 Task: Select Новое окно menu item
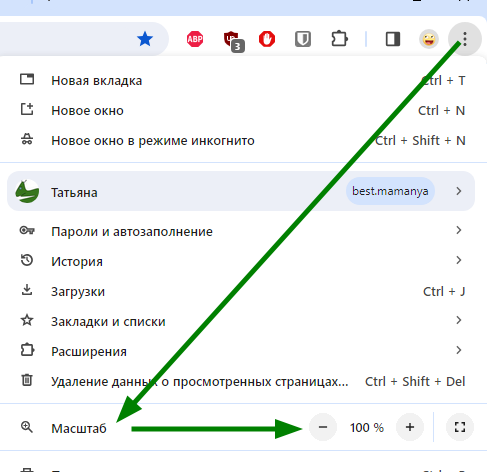tap(243, 110)
